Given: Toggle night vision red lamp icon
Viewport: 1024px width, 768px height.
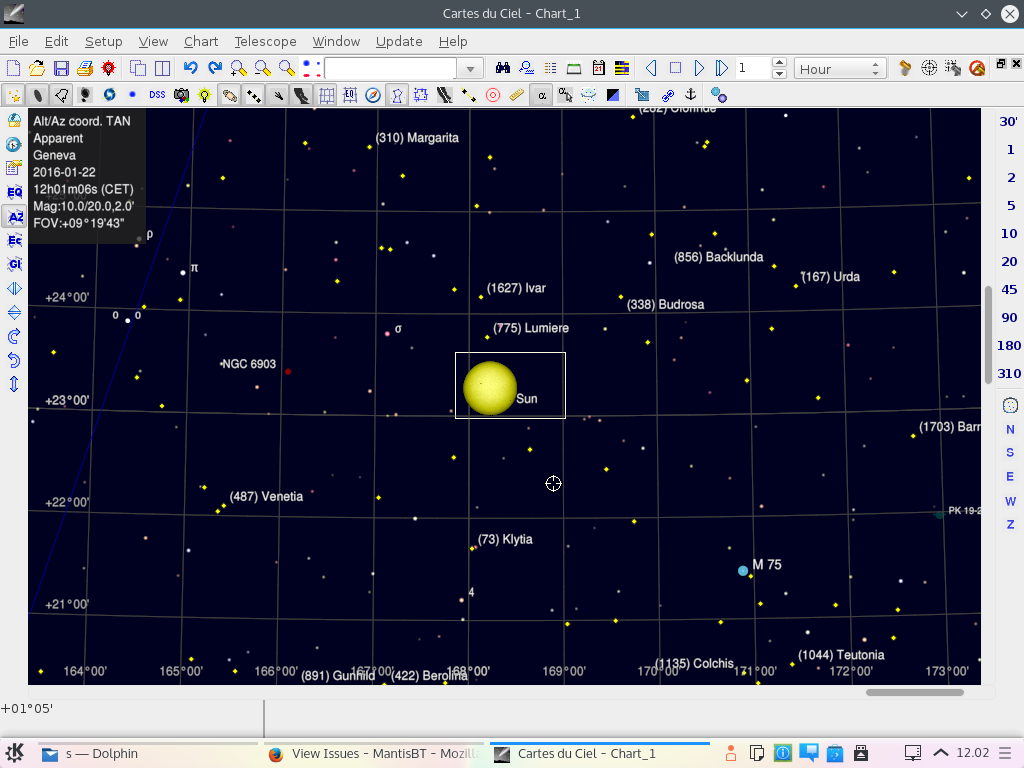Looking at the screenshot, I should (x=108, y=69).
